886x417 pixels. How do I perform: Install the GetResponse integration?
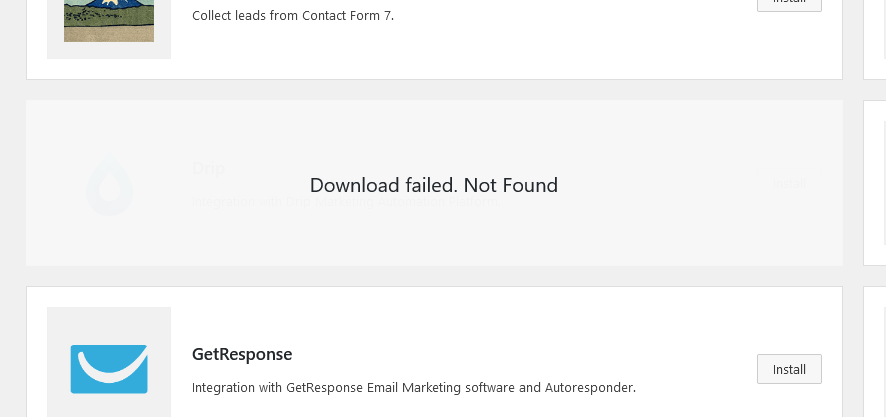point(789,369)
